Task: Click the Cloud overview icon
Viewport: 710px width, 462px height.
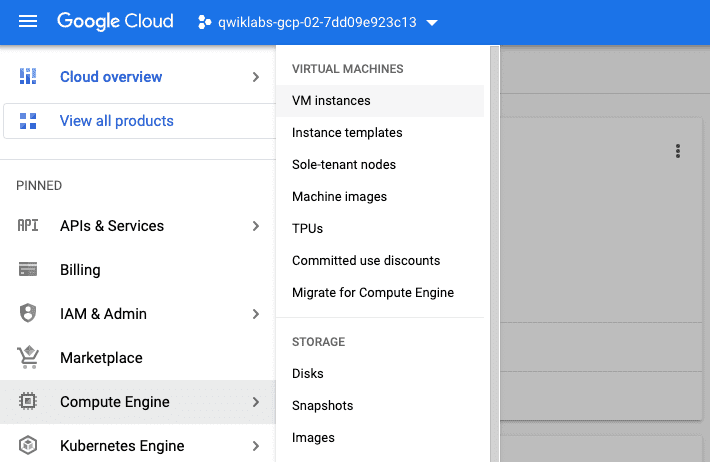Action: (x=28, y=77)
